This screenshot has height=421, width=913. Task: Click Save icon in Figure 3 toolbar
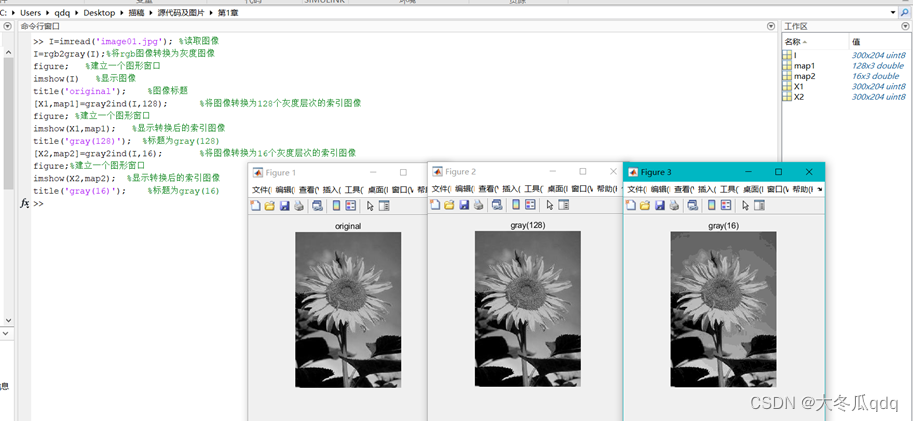point(660,205)
